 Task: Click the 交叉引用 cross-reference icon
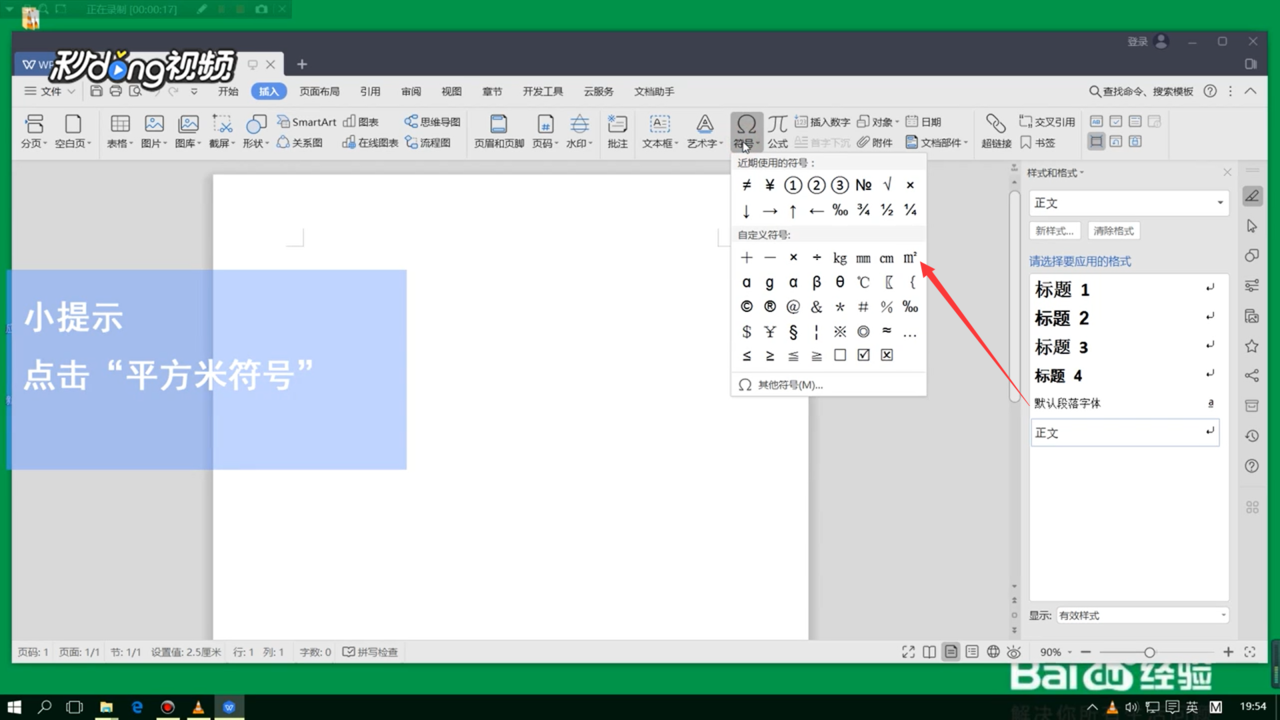coord(1047,122)
